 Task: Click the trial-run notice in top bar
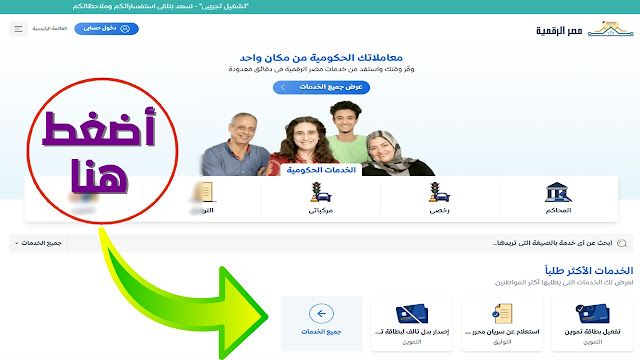tap(160, 7)
